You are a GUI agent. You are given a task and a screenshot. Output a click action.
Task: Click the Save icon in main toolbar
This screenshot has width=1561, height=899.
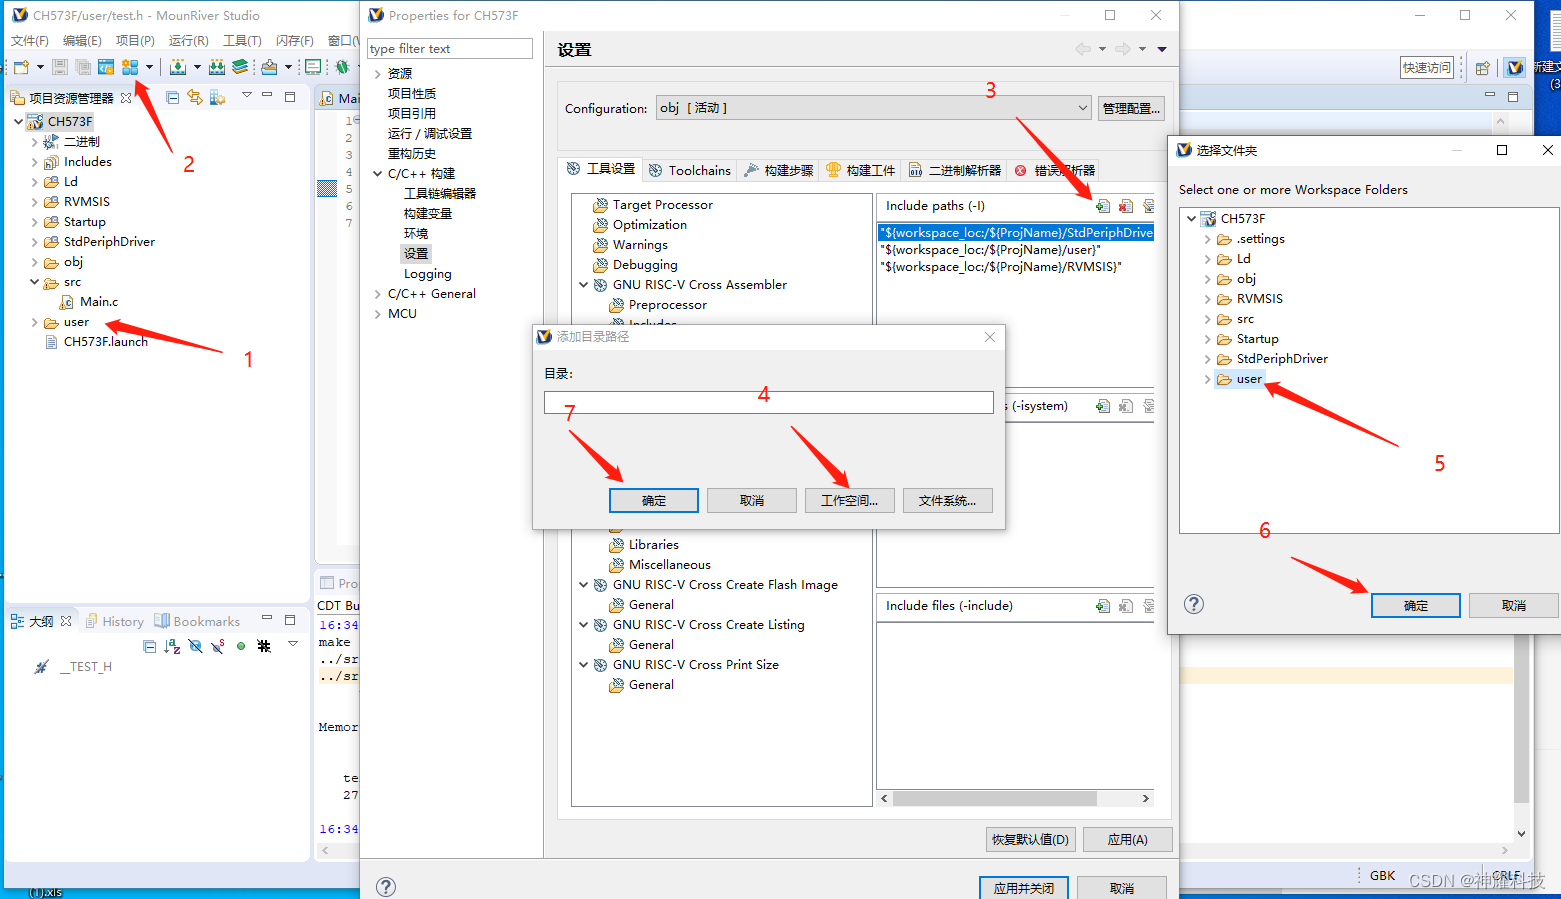coord(60,67)
